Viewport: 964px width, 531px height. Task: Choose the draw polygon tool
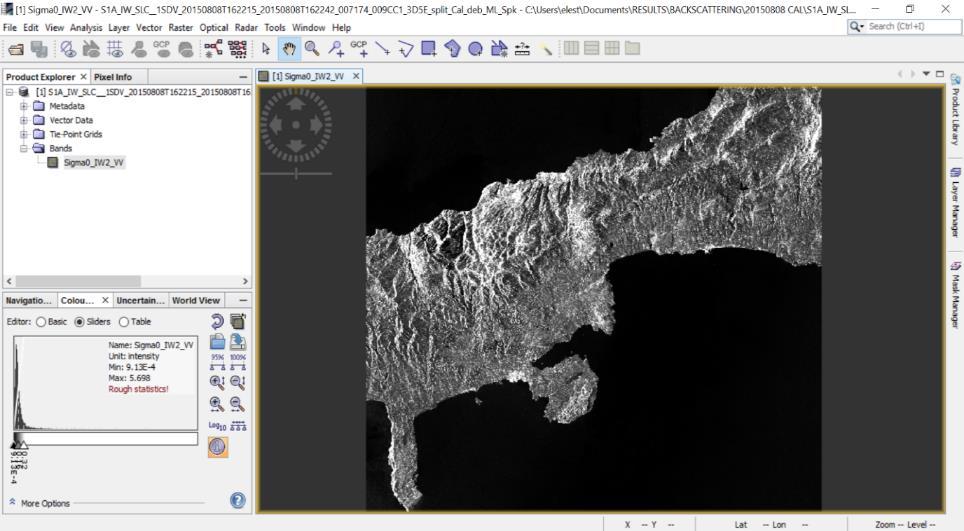pyautogui.click(x=452, y=49)
